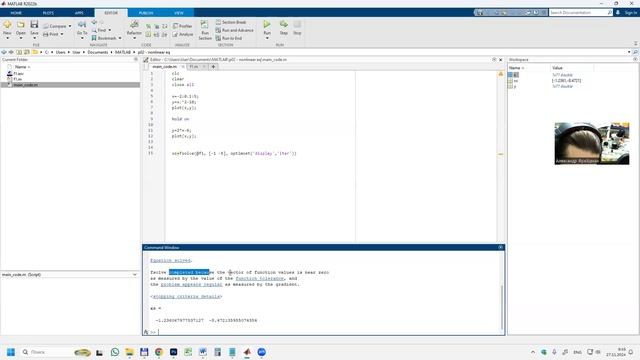Click the Save icon in the toolbar
The image size is (640, 360).
pos(34,25)
